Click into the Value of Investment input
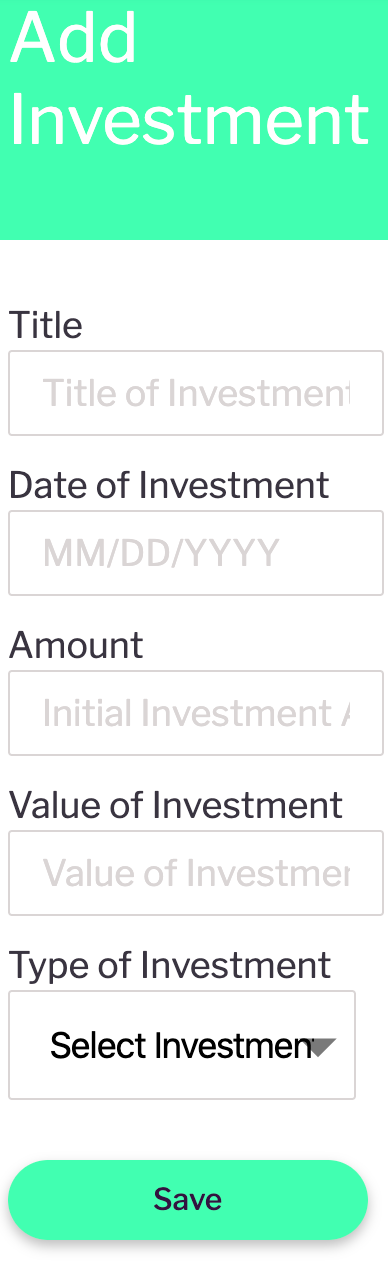388x1268 pixels. pos(196,873)
